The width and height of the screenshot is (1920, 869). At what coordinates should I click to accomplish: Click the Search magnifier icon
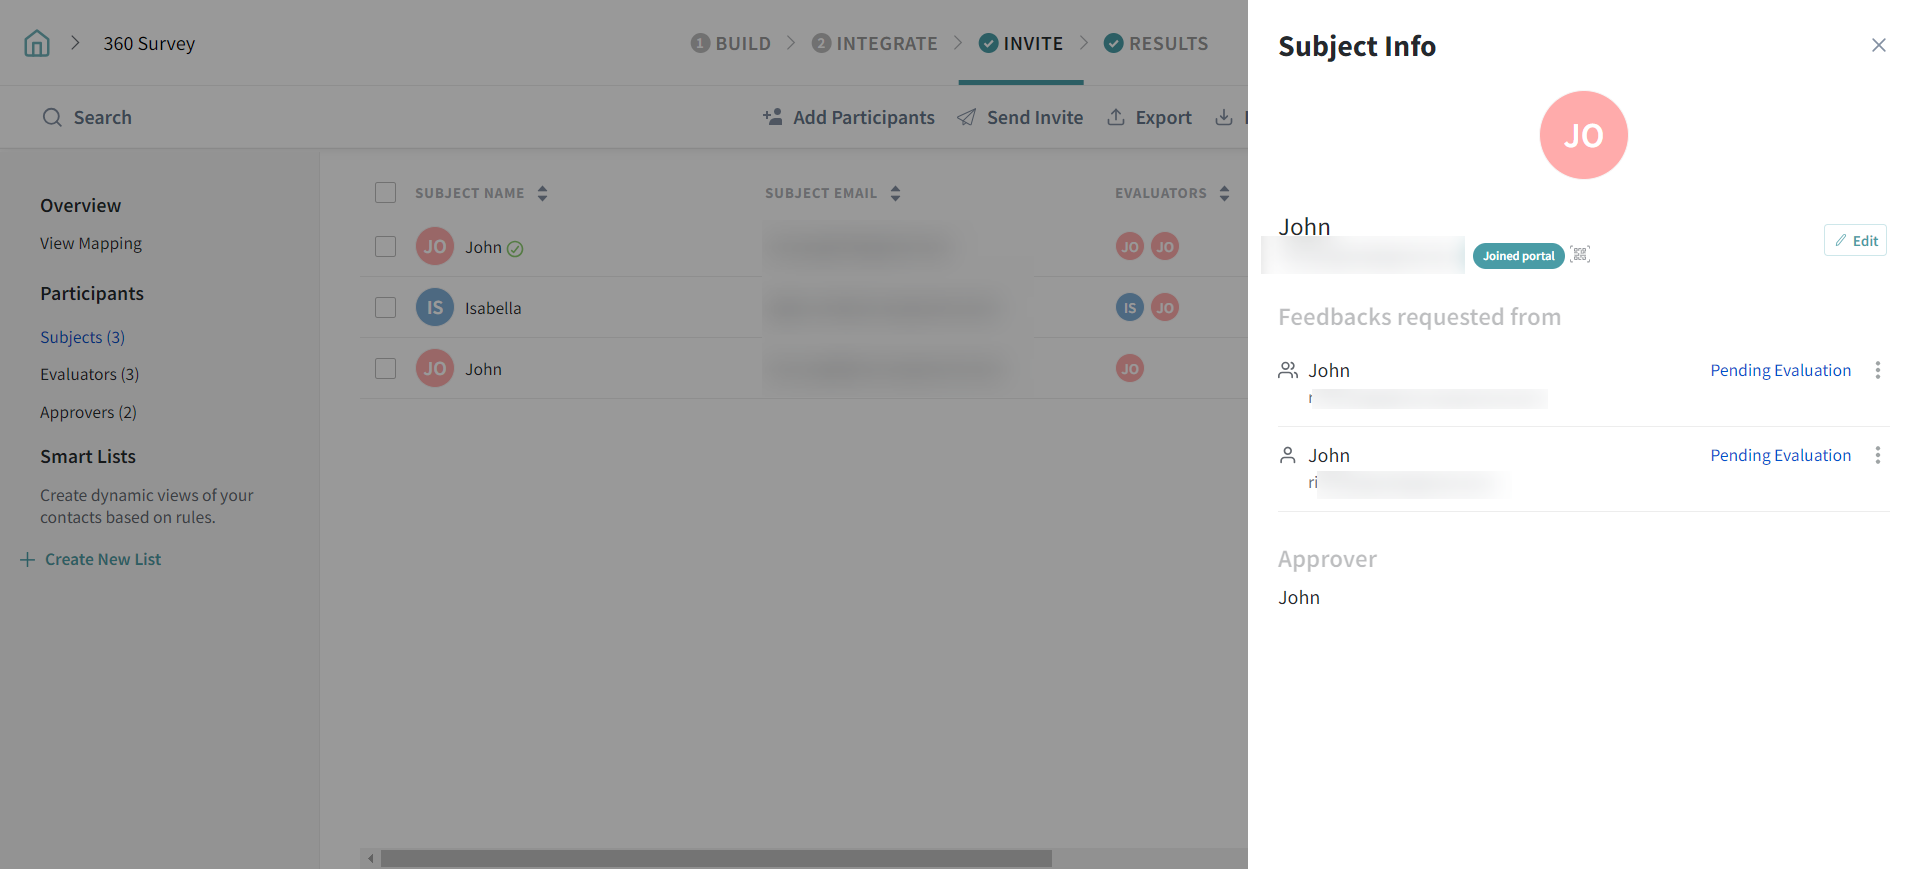pyautogui.click(x=52, y=118)
